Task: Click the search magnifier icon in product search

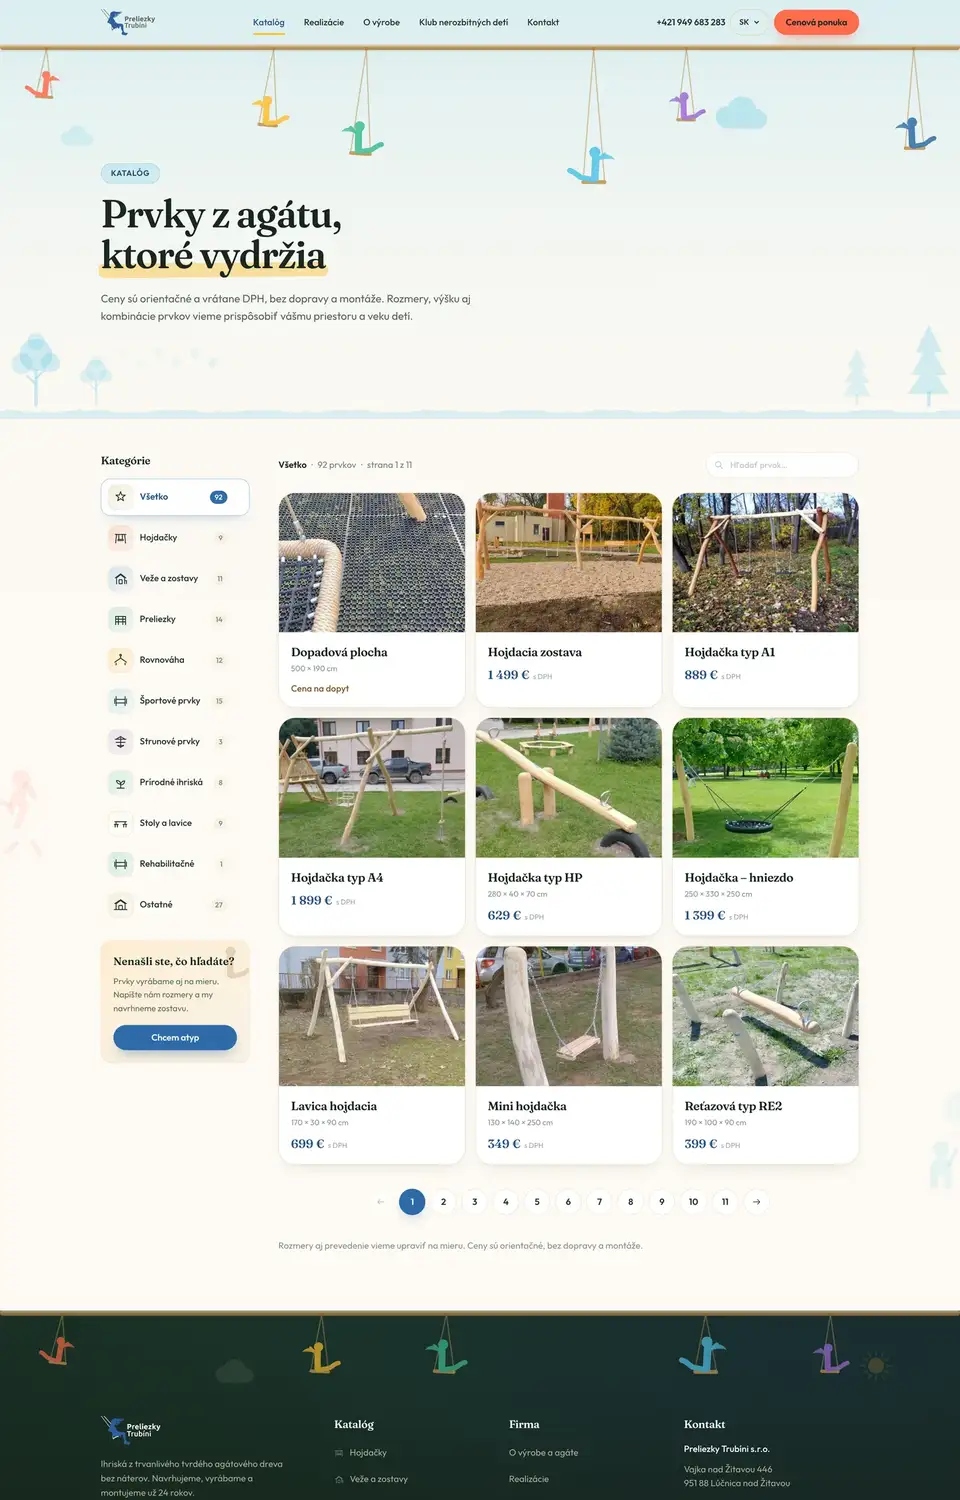Action: (719, 465)
